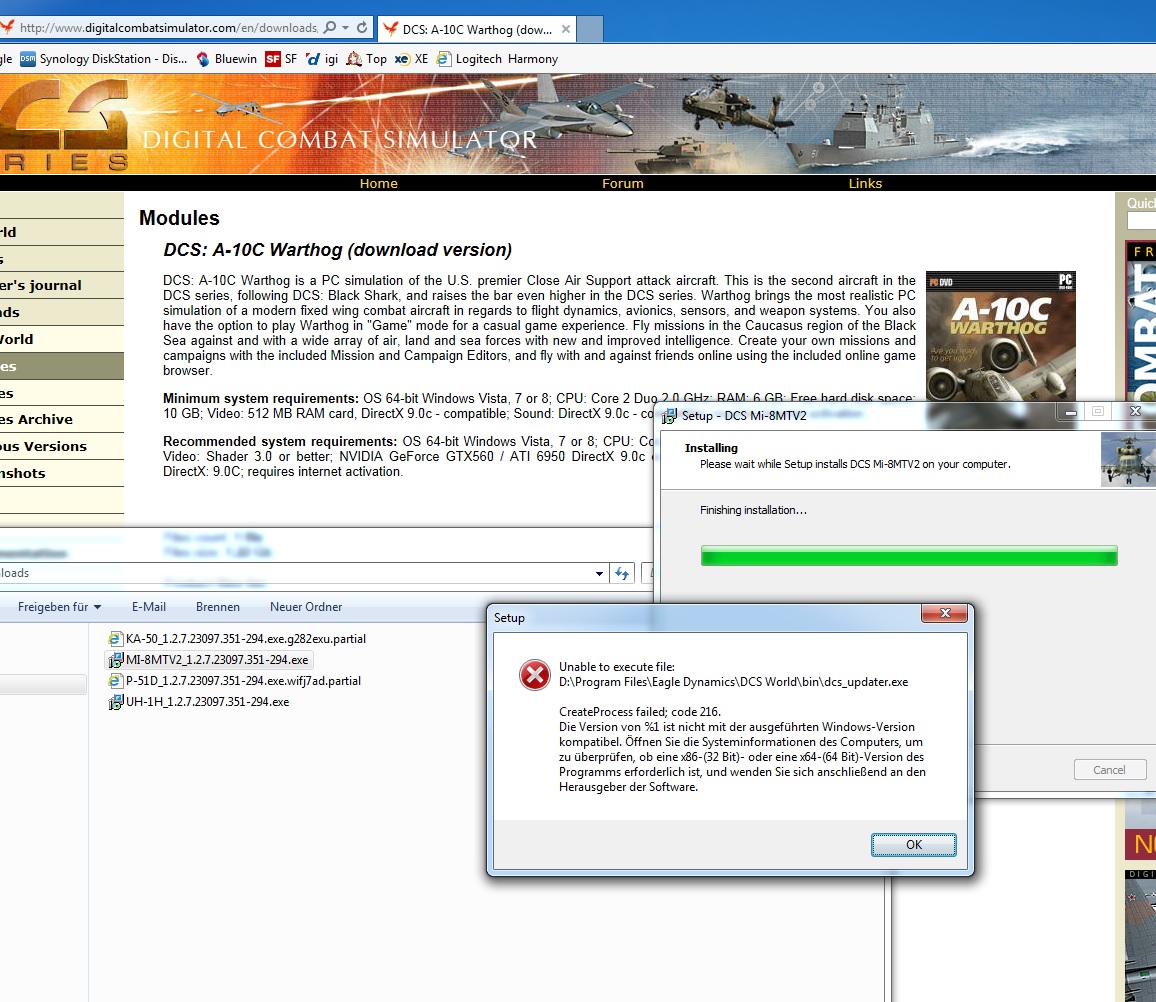
Task: Open the Versions sidebar menu item
Action: pyautogui.click(x=62, y=446)
